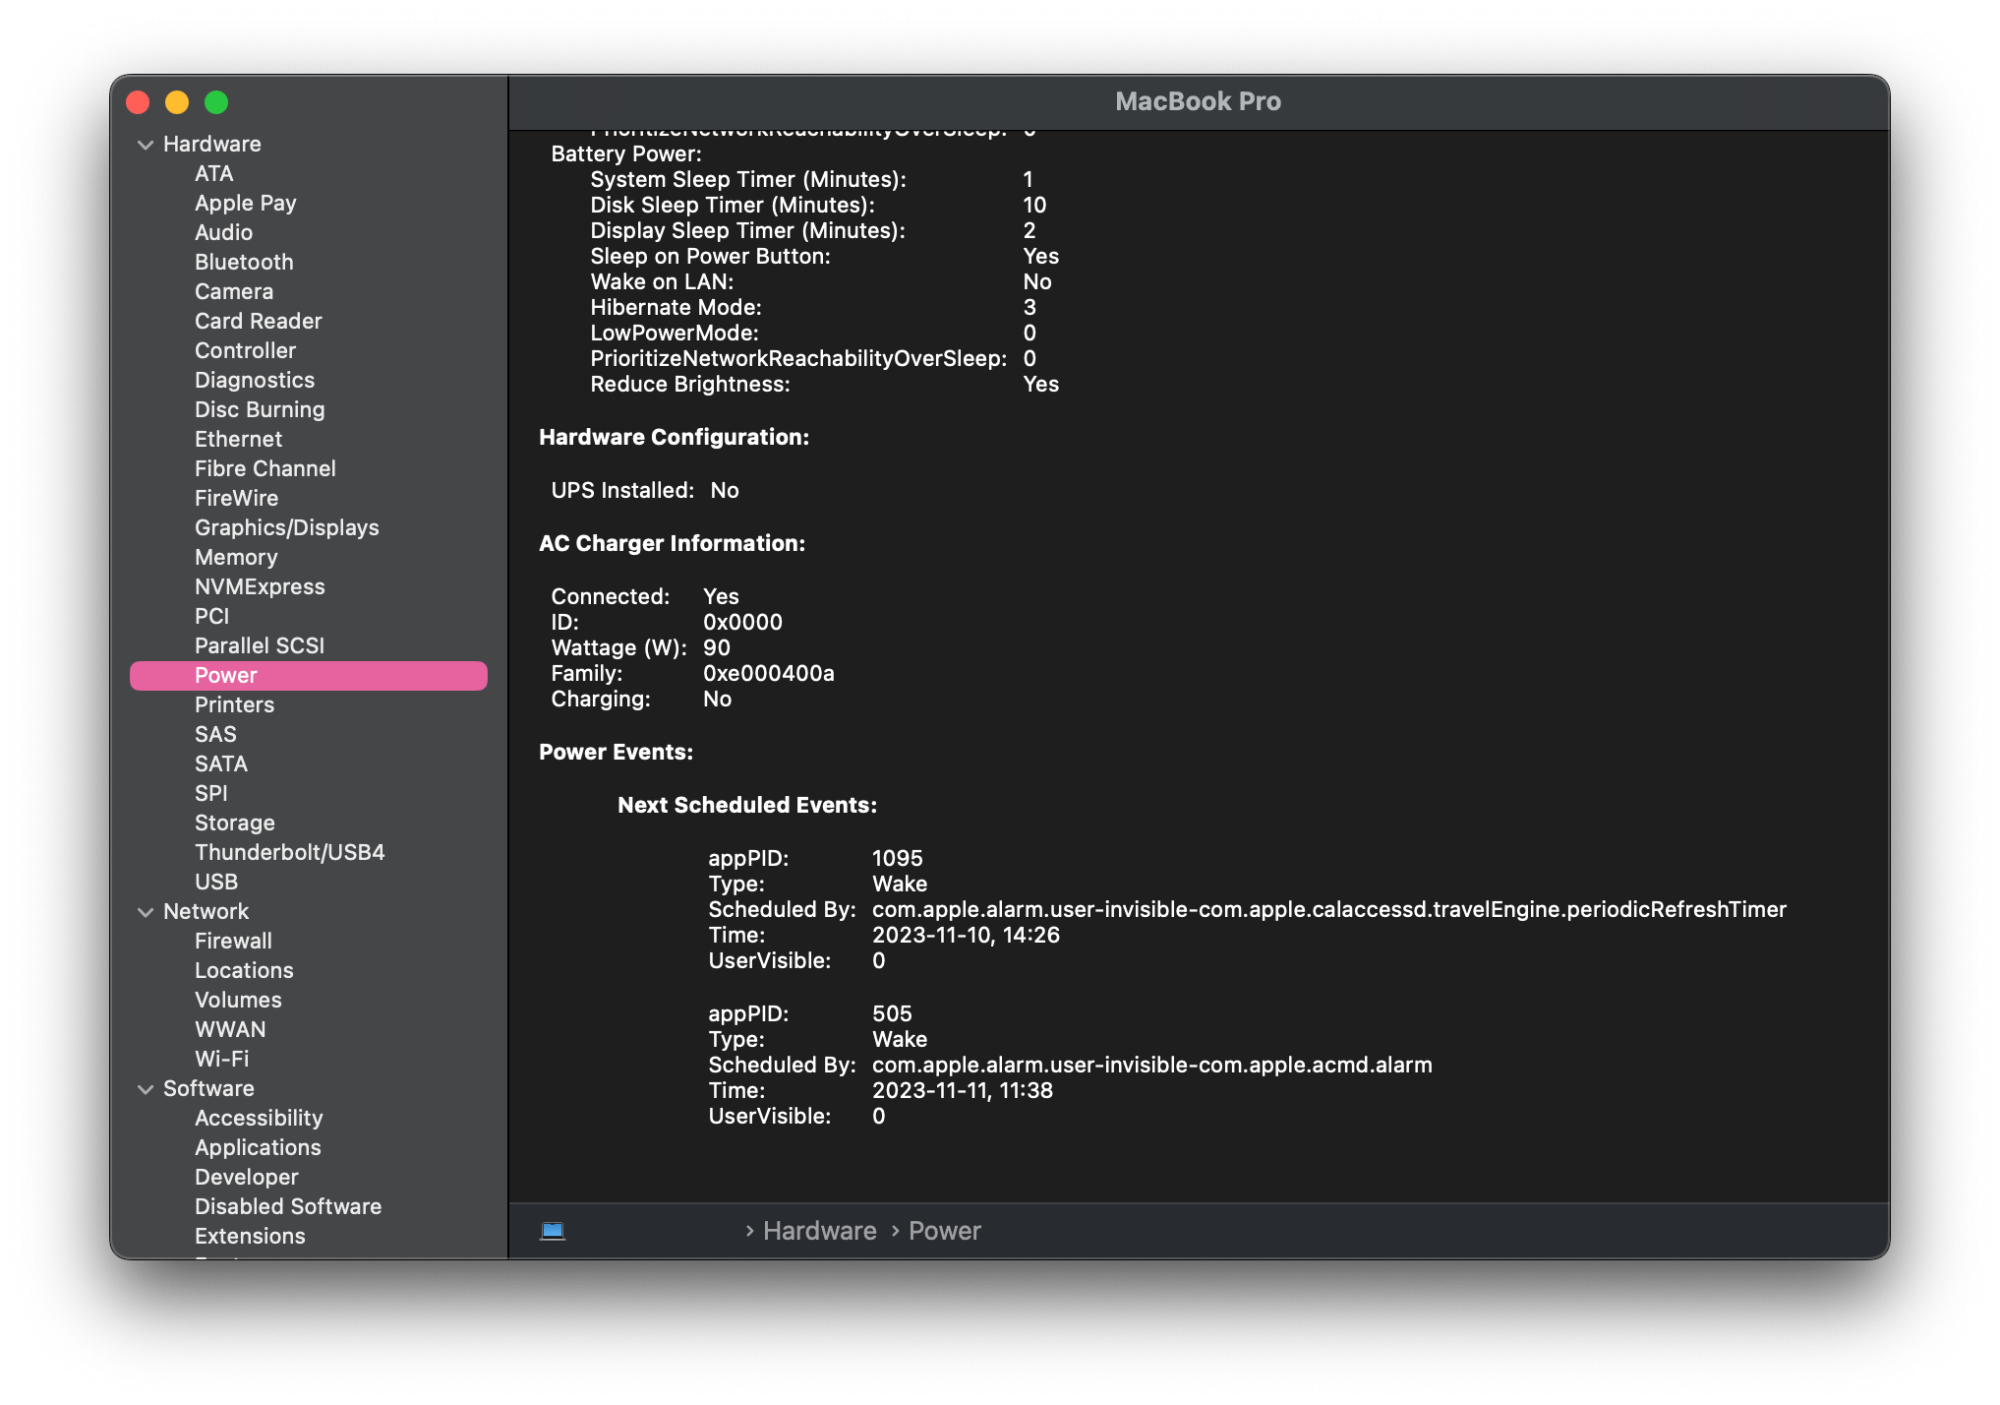Open the NVMExpress hardware entry
The width and height of the screenshot is (2000, 1405).
(260, 587)
